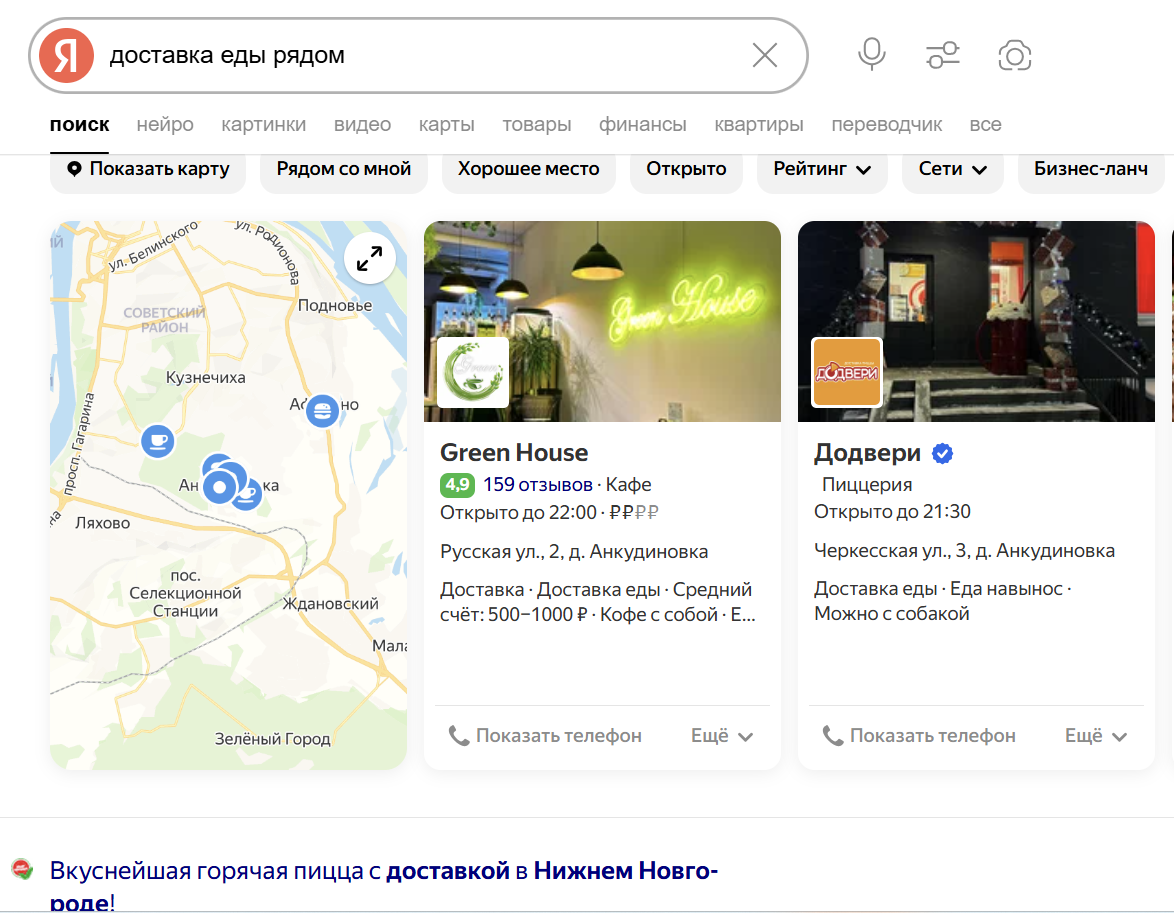Select the поиск tab
The height and width of the screenshot is (913, 1174).
79,124
